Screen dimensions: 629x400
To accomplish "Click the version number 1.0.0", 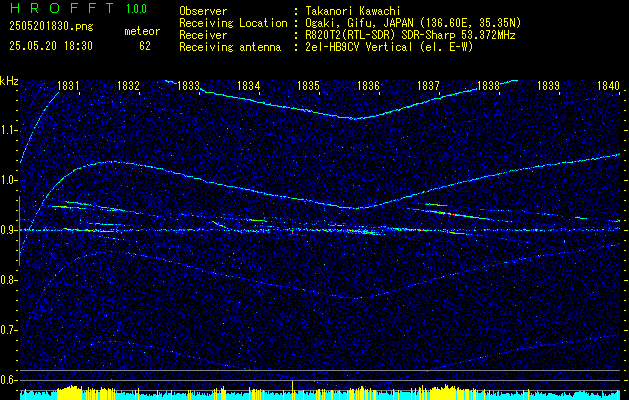I will coord(136,9).
